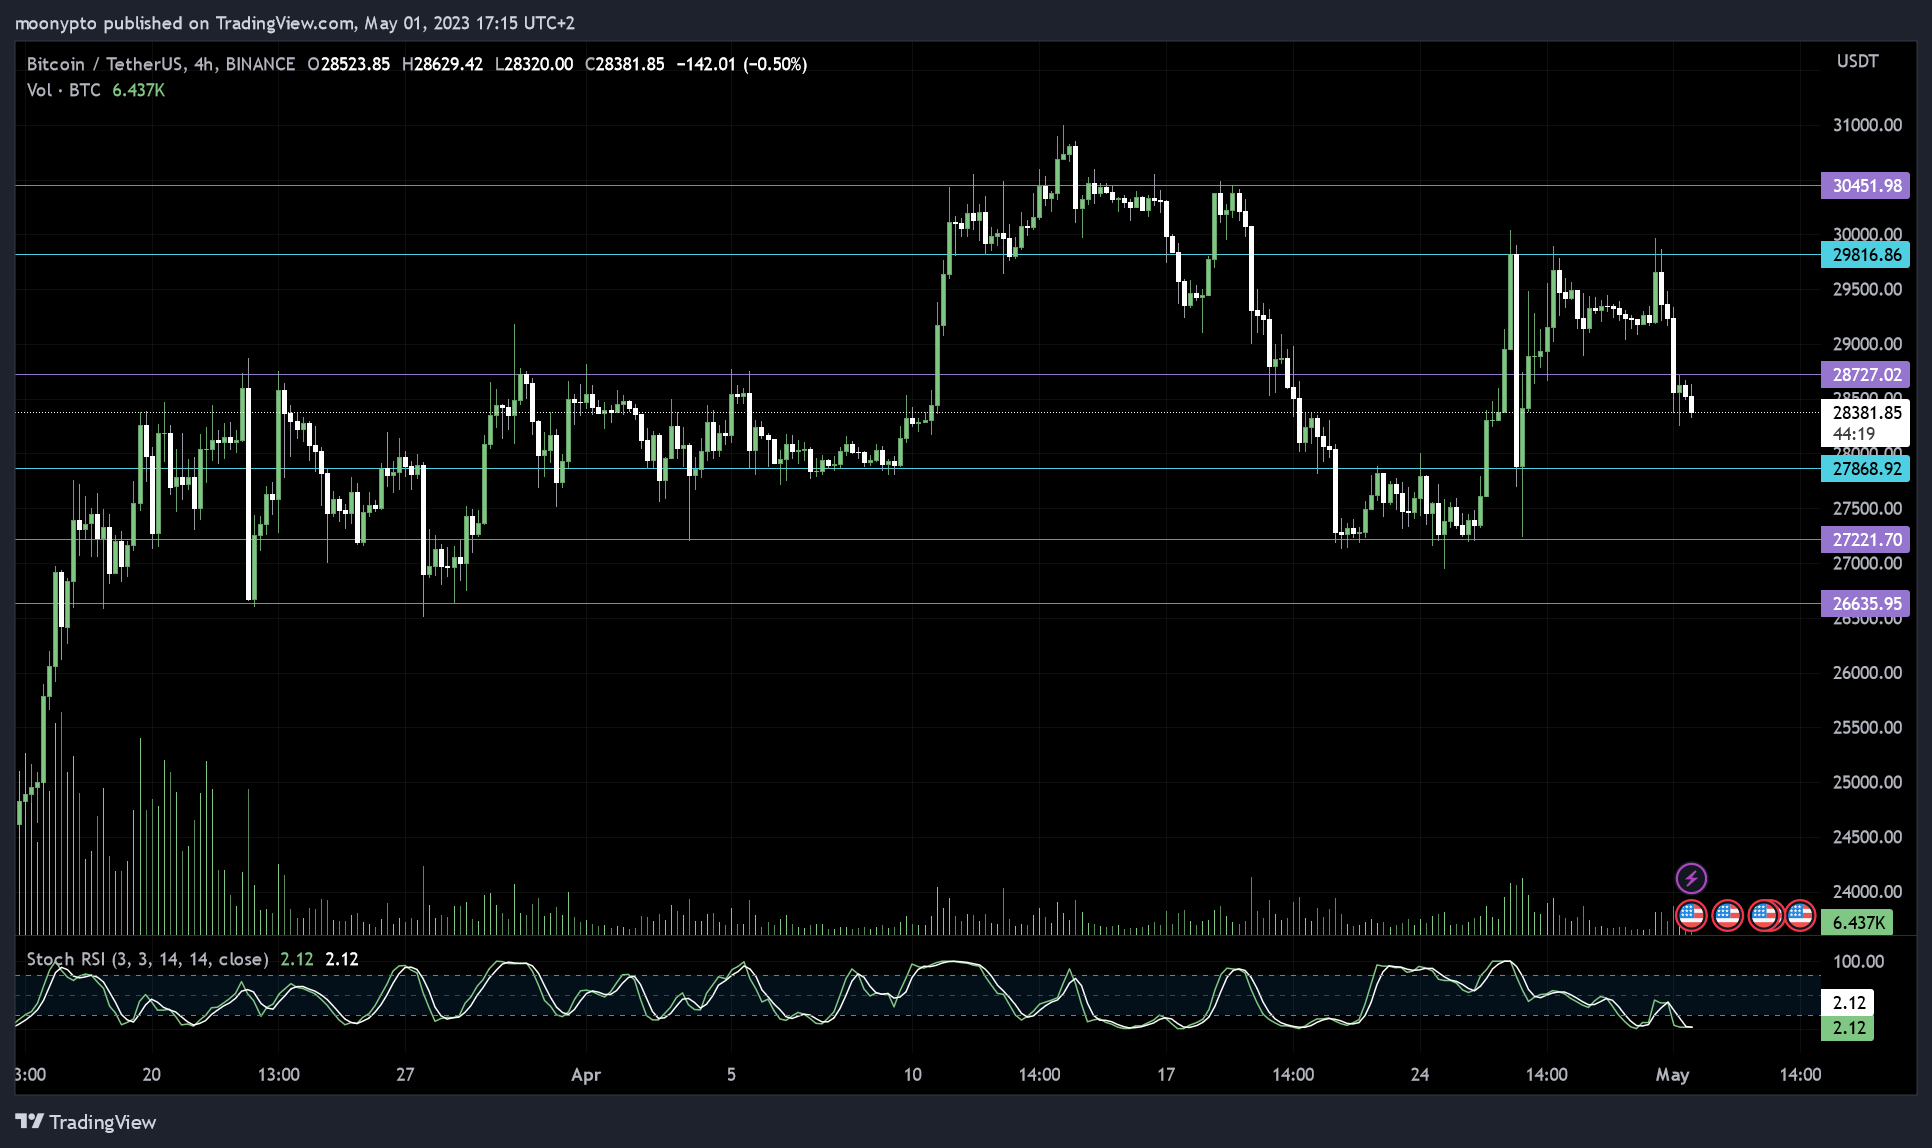The width and height of the screenshot is (1932, 1148).
Task: Click the 27221.70 price level label
Action: [1865, 540]
